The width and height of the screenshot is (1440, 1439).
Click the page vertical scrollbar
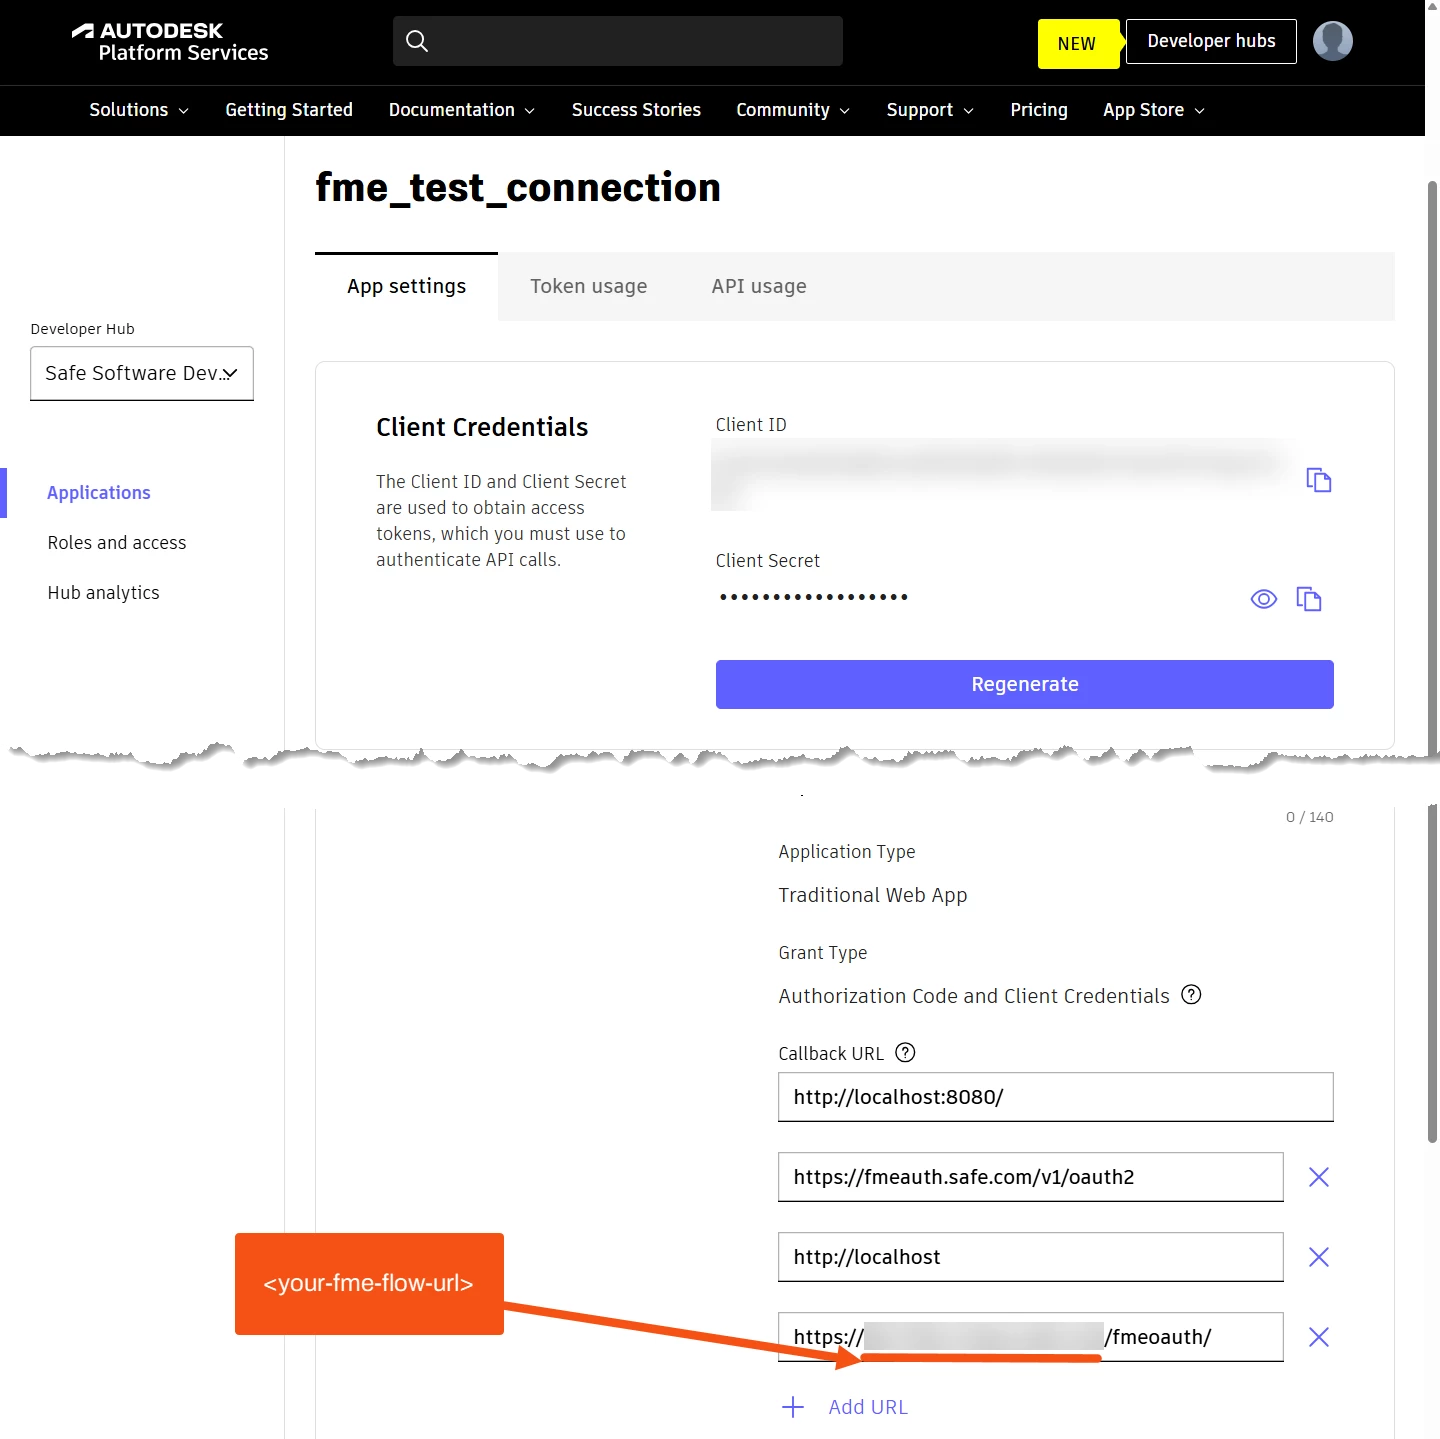coord(1432,660)
